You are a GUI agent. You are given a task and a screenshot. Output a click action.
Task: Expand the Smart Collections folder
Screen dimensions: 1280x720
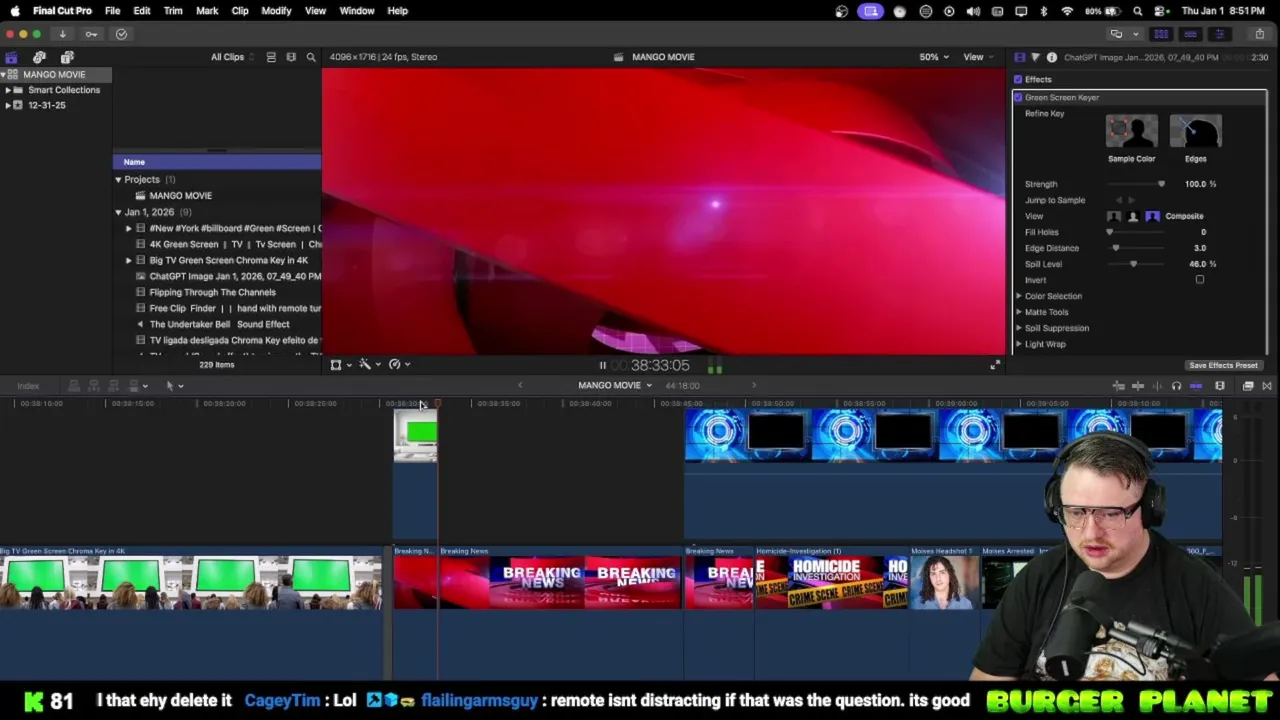coord(8,90)
